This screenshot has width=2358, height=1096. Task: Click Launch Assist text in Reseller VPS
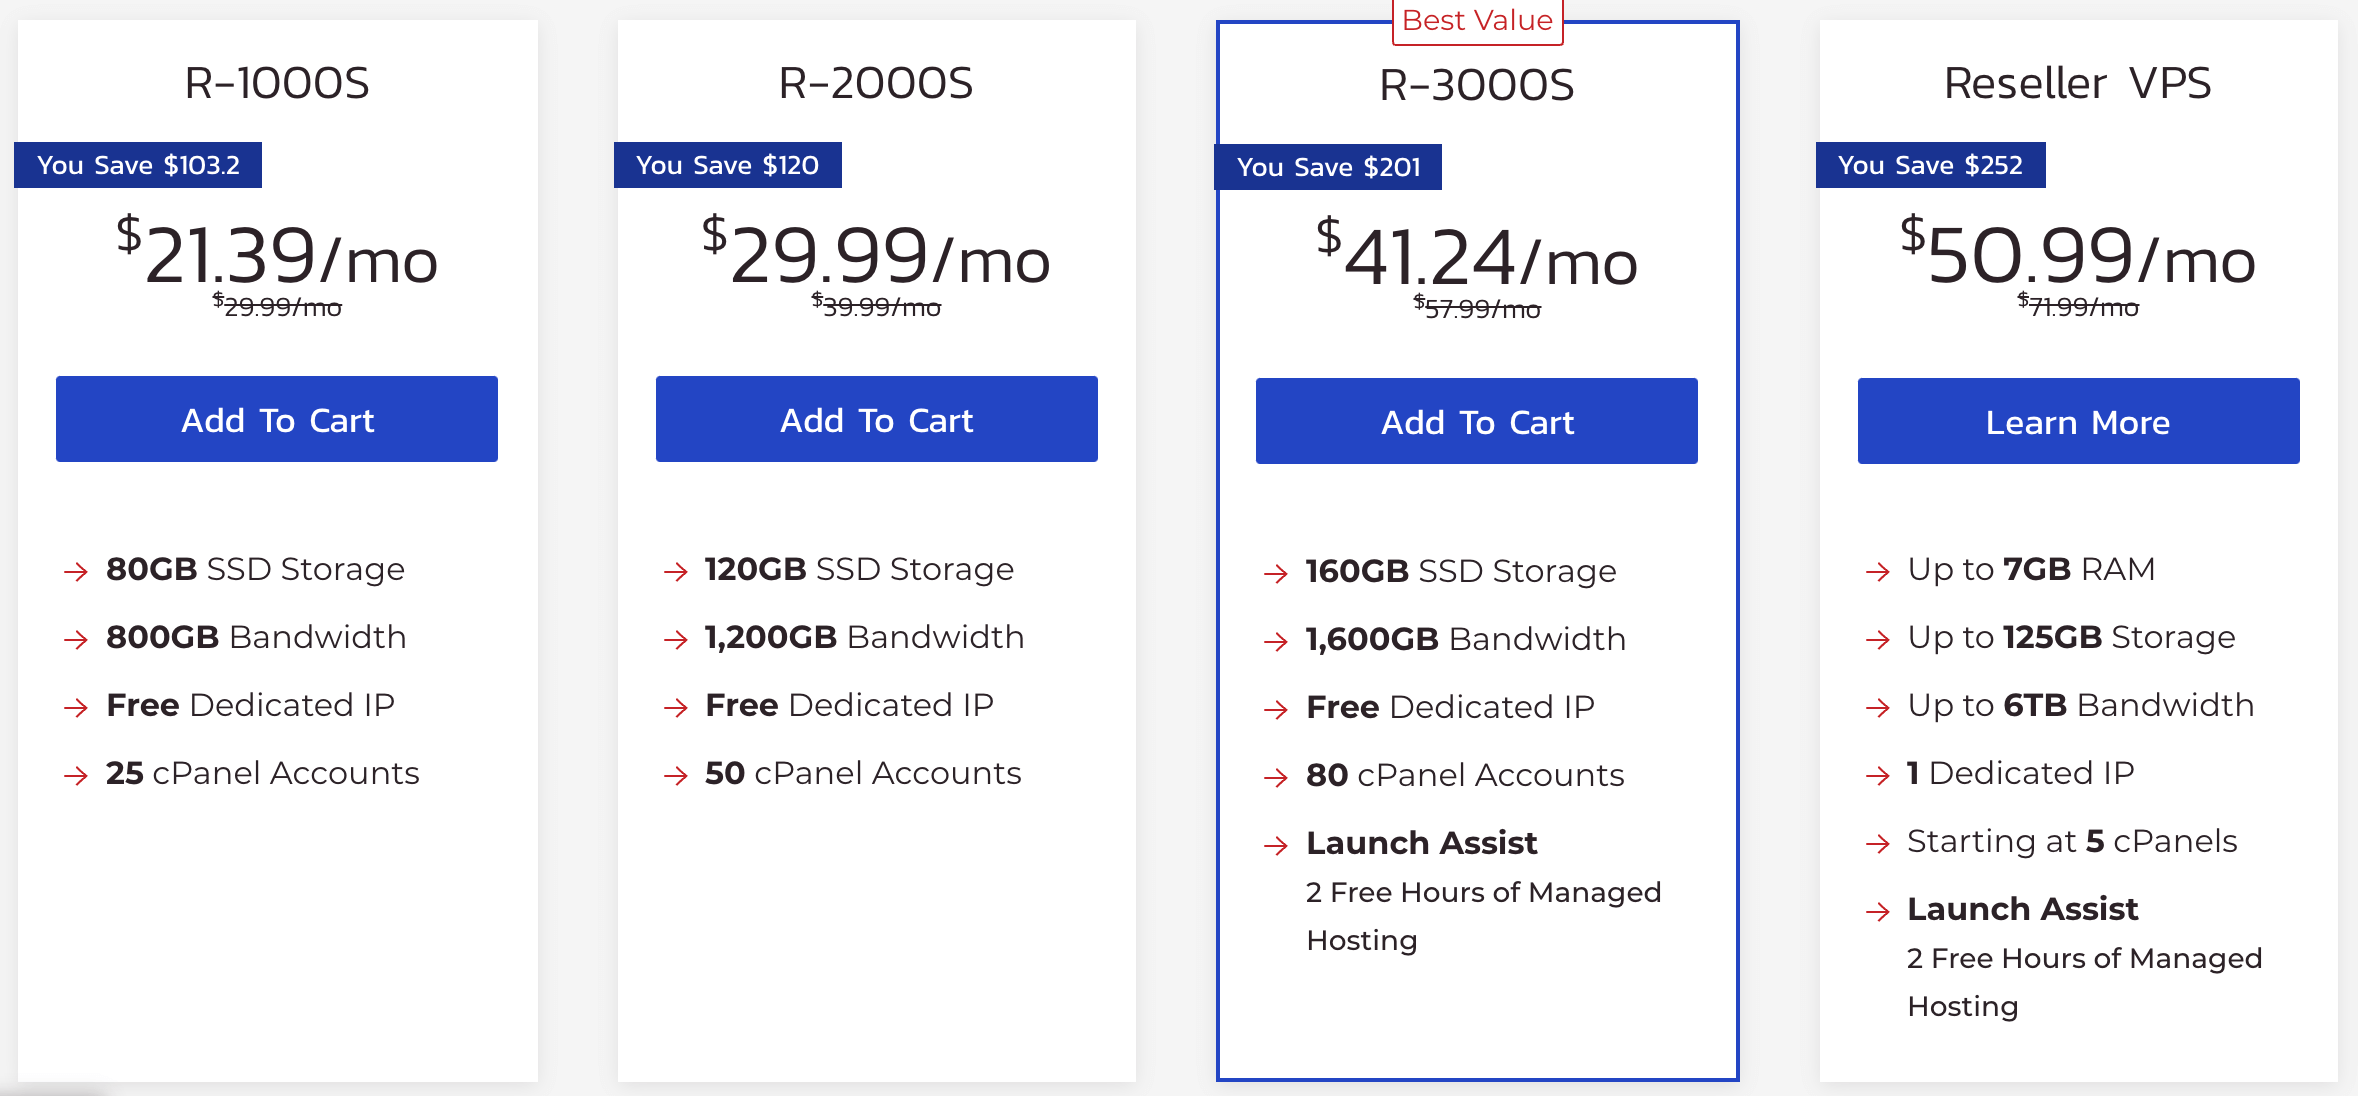(x=2022, y=909)
